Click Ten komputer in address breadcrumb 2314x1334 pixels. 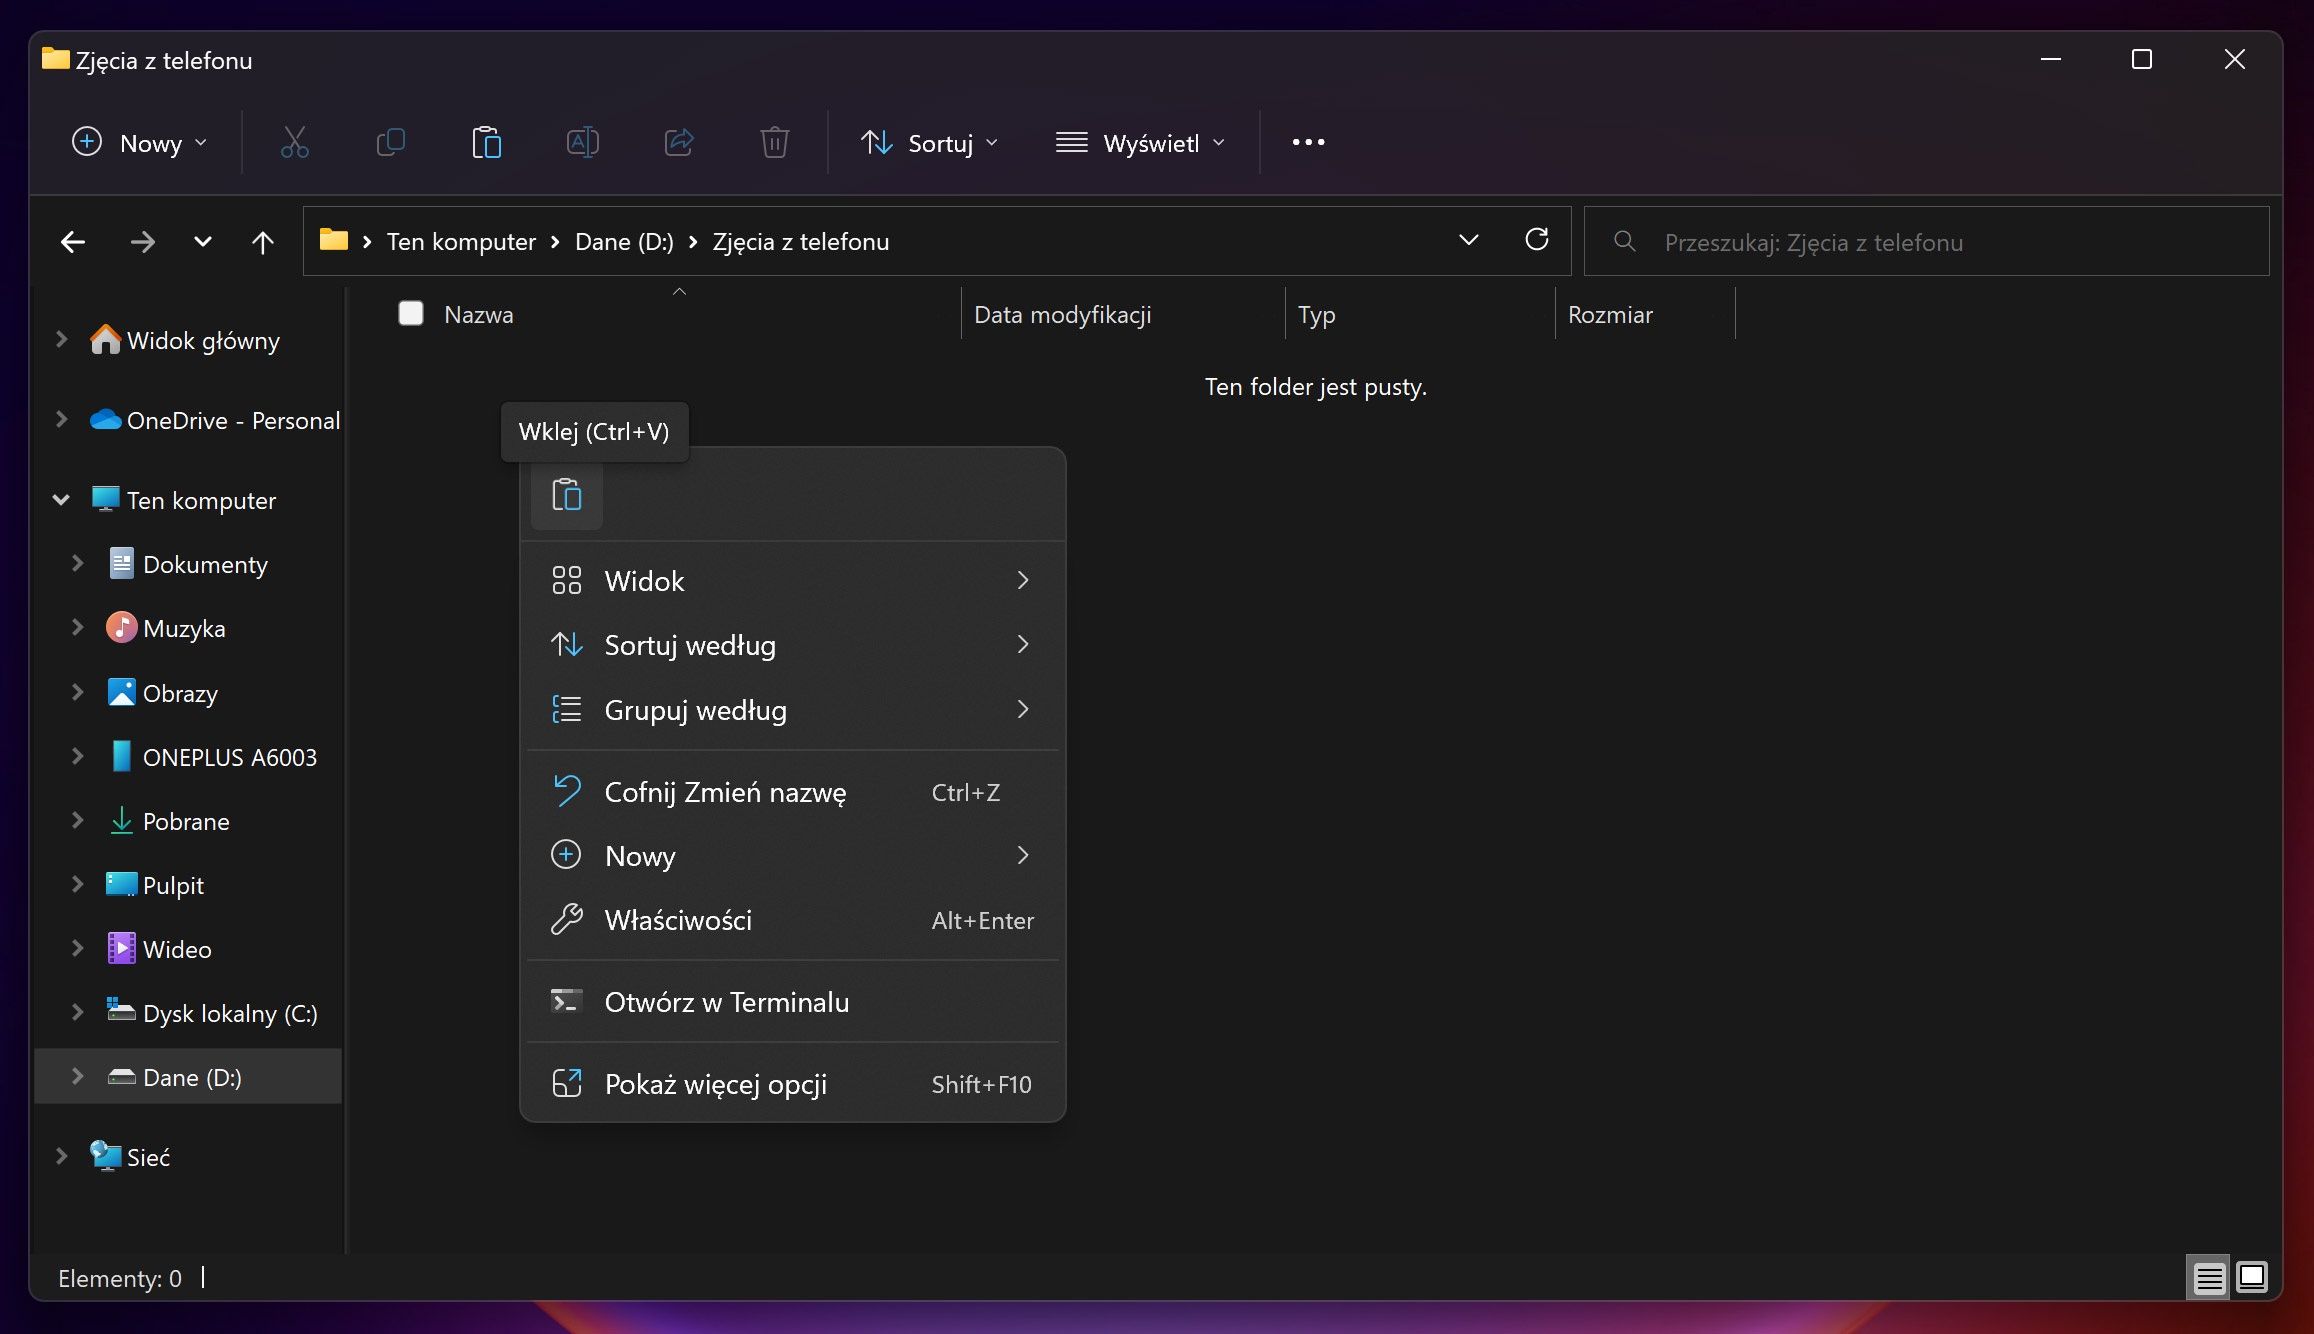point(461,242)
